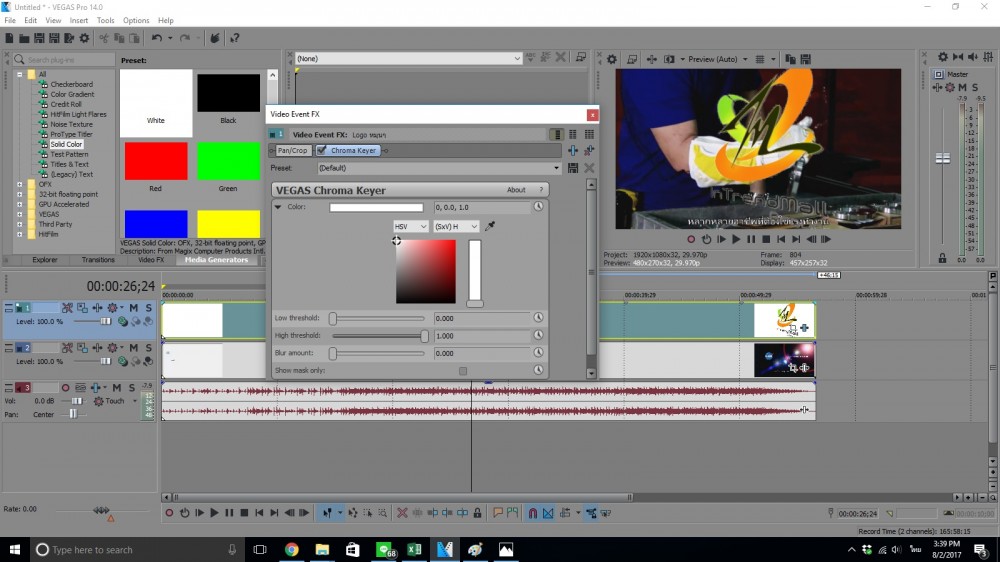The image size is (1000, 562).
Task: Enable the Show mask only checkbox
Action: pyautogui.click(x=463, y=371)
